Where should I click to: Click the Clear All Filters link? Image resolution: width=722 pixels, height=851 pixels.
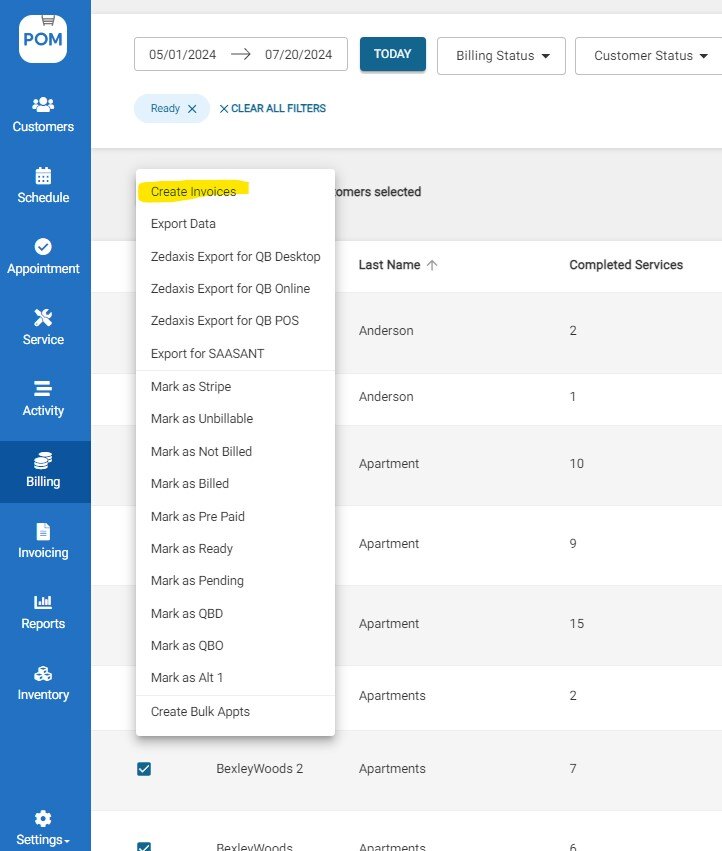pos(273,109)
